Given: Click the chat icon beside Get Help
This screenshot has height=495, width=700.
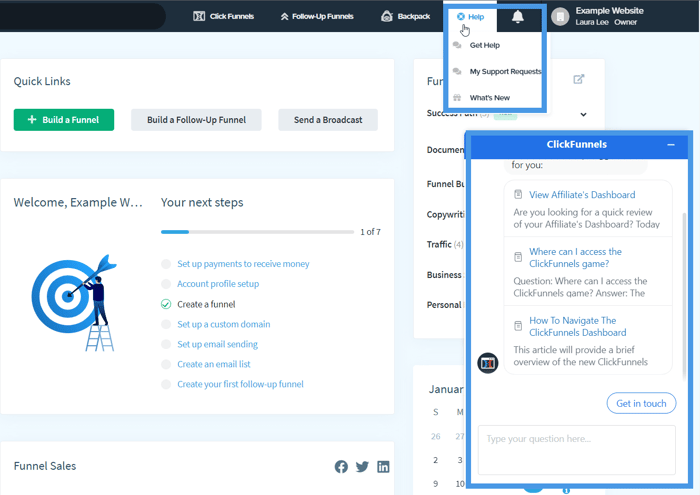Looking at the screenshot, I should pyautogui.click(x=457, y=45).
